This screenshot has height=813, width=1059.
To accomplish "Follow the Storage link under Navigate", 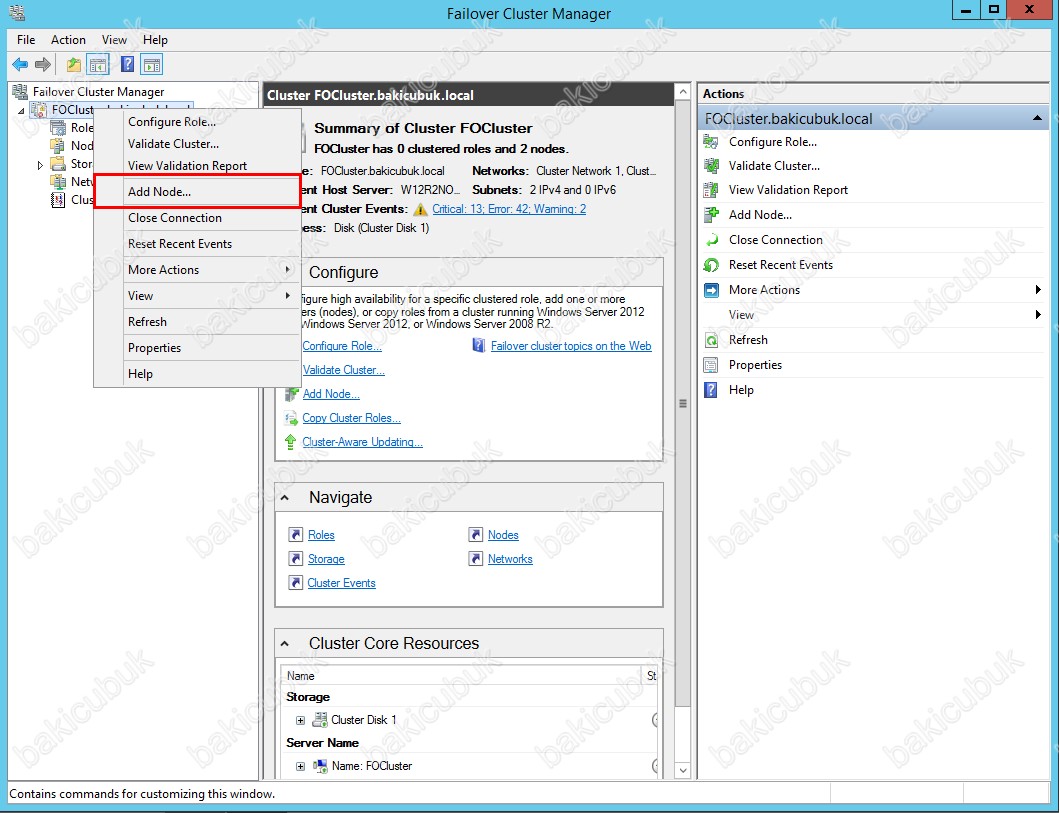I will 326,559.
